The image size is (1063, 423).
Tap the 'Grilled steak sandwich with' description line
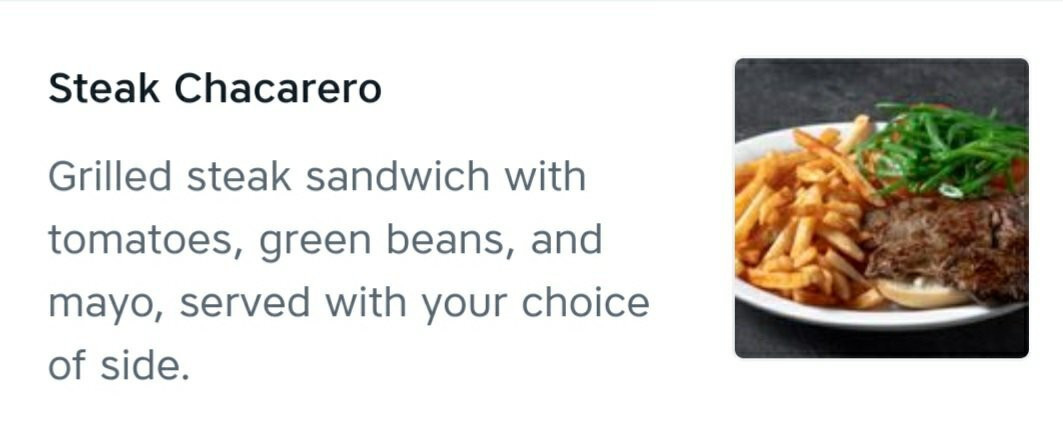[x=317, y=177]
